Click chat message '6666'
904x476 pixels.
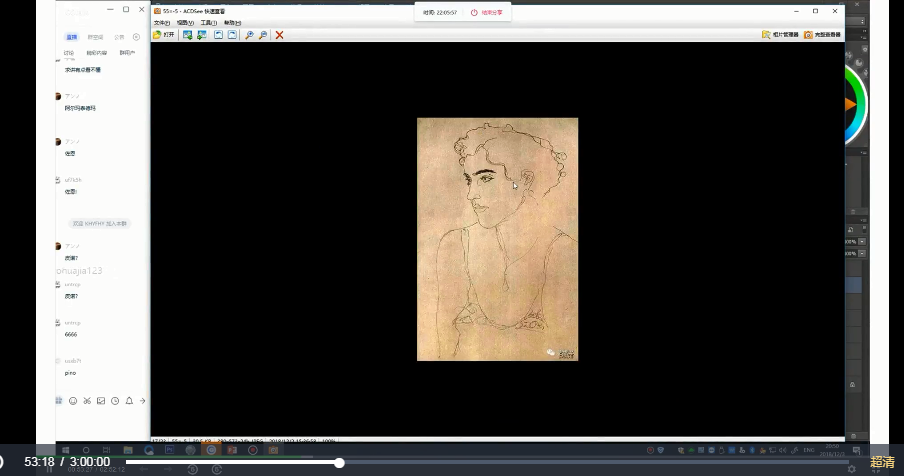point(71,334)
